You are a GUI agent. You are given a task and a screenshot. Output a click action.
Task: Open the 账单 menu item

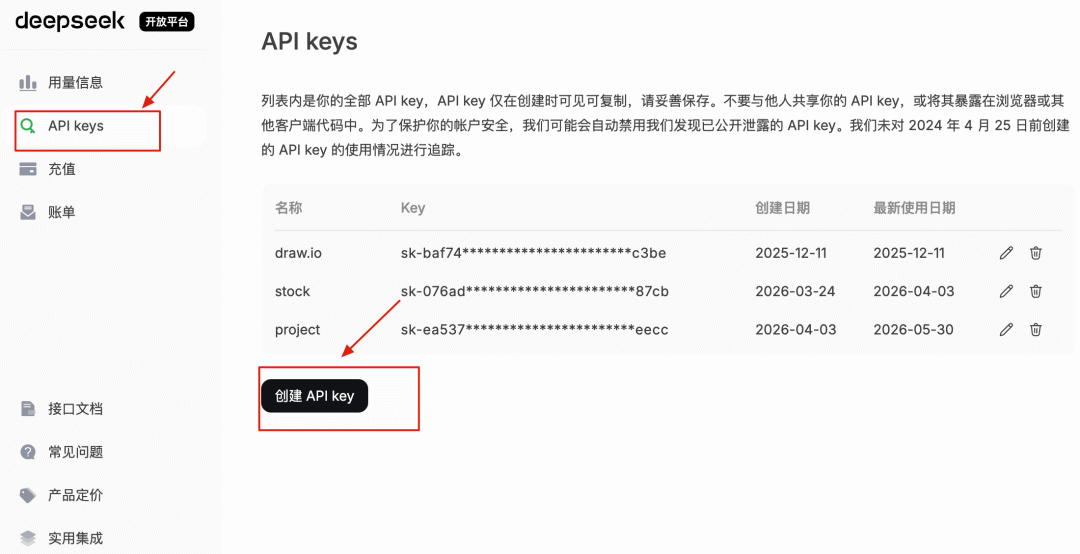coord(62,212)
